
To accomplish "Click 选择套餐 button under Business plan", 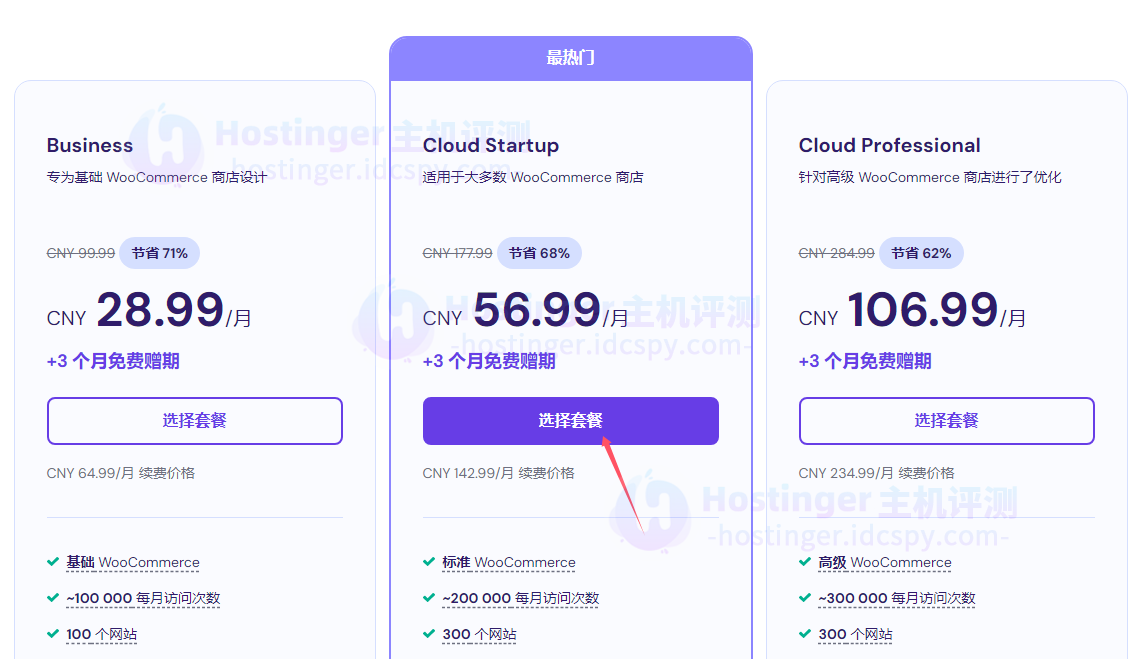I will (x=195, y=421).
